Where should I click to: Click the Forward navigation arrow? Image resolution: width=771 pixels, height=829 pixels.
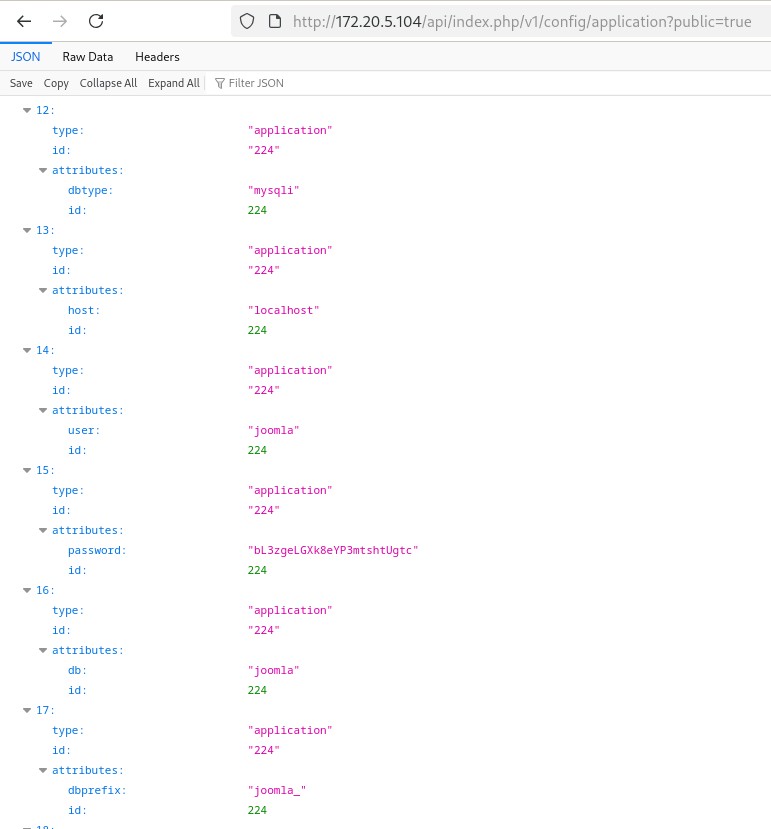click(x=60, y=21)
